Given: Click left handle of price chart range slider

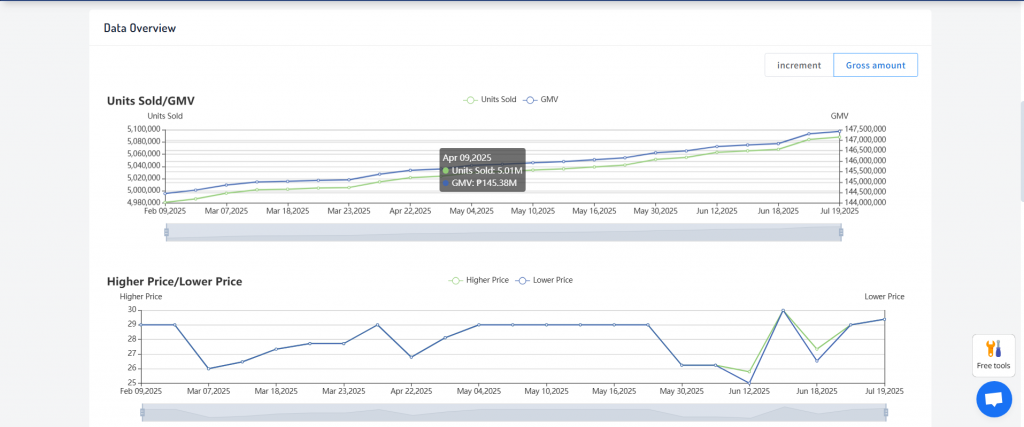Looking at the screenshot, I should (142, 412).
